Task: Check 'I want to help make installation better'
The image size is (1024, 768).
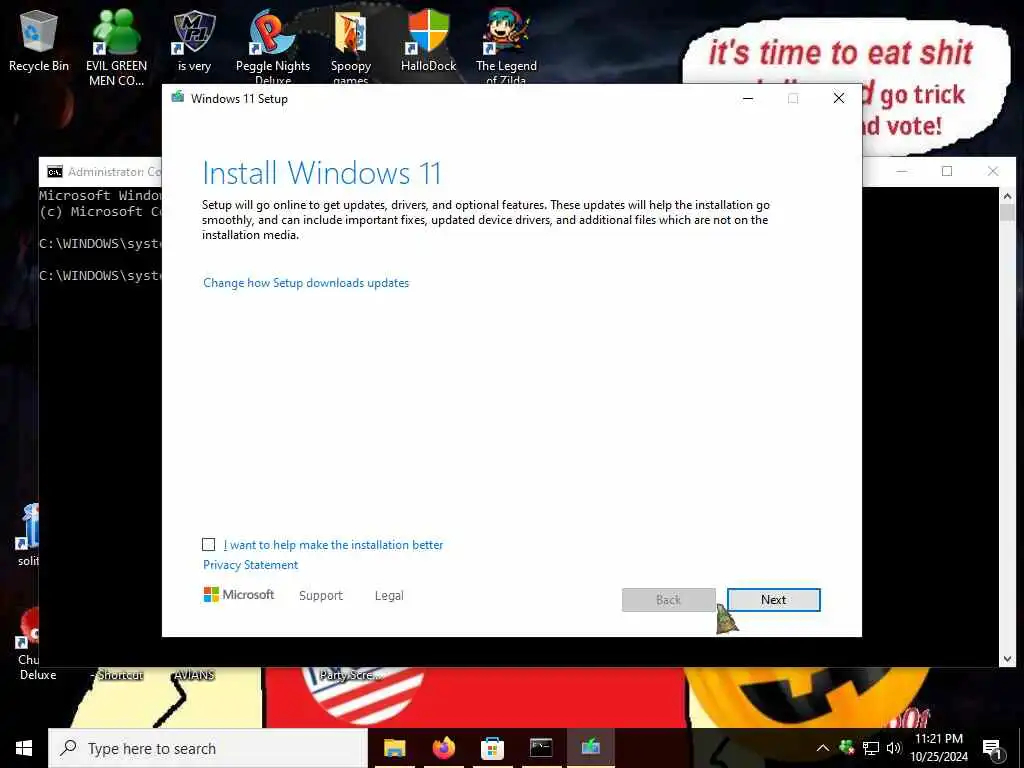Action: coord(208,544)
